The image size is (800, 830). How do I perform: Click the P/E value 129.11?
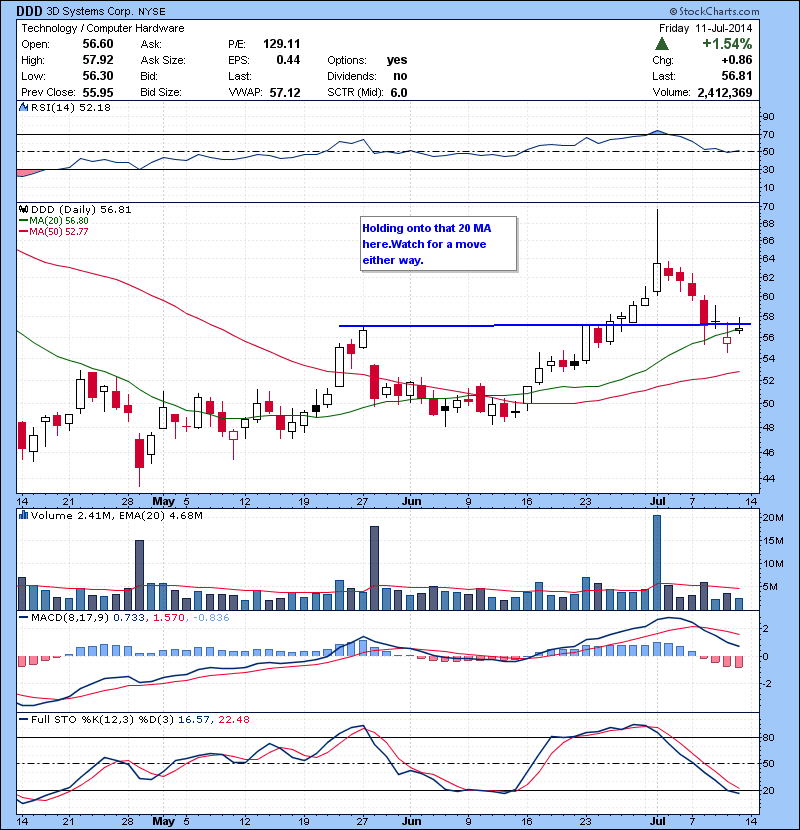(282, 44)
